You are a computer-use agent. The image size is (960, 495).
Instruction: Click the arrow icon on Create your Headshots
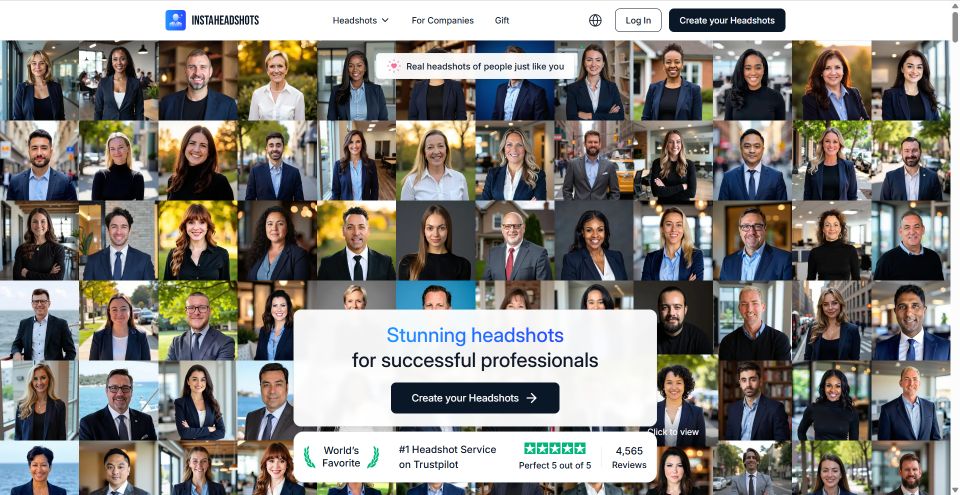(531, 398)
